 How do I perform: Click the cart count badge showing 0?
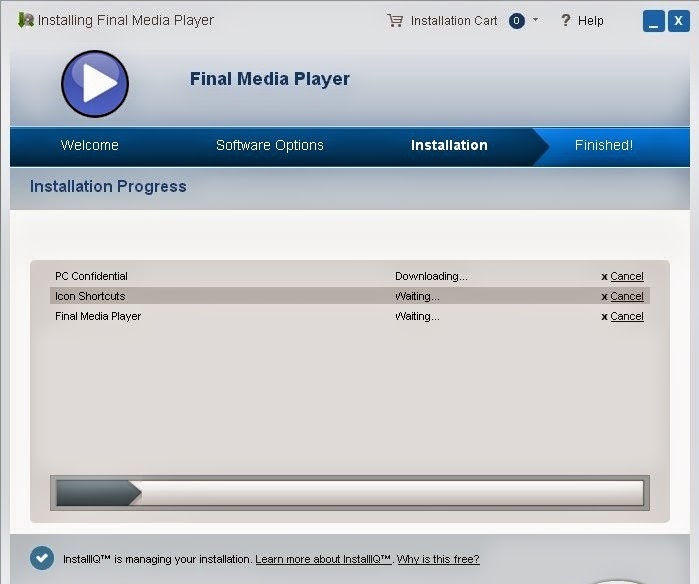point(517,21)
